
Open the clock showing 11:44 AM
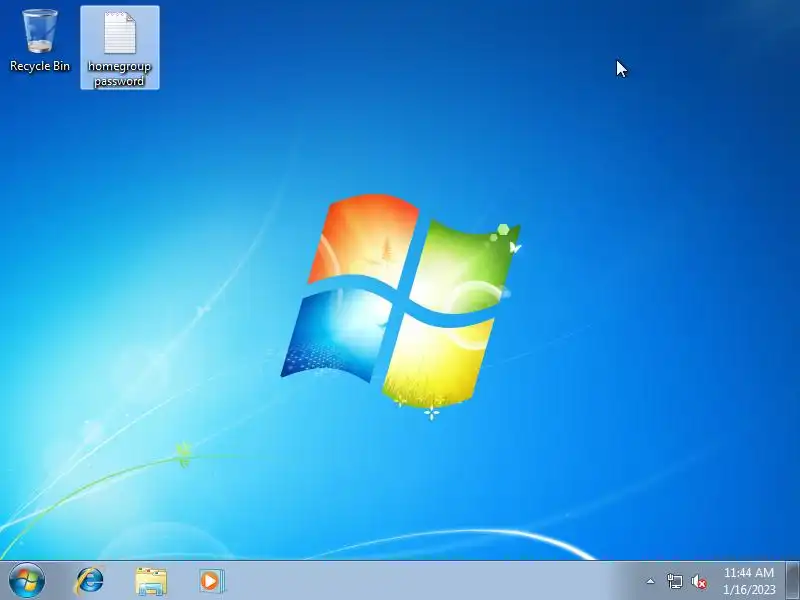(749, 581)
